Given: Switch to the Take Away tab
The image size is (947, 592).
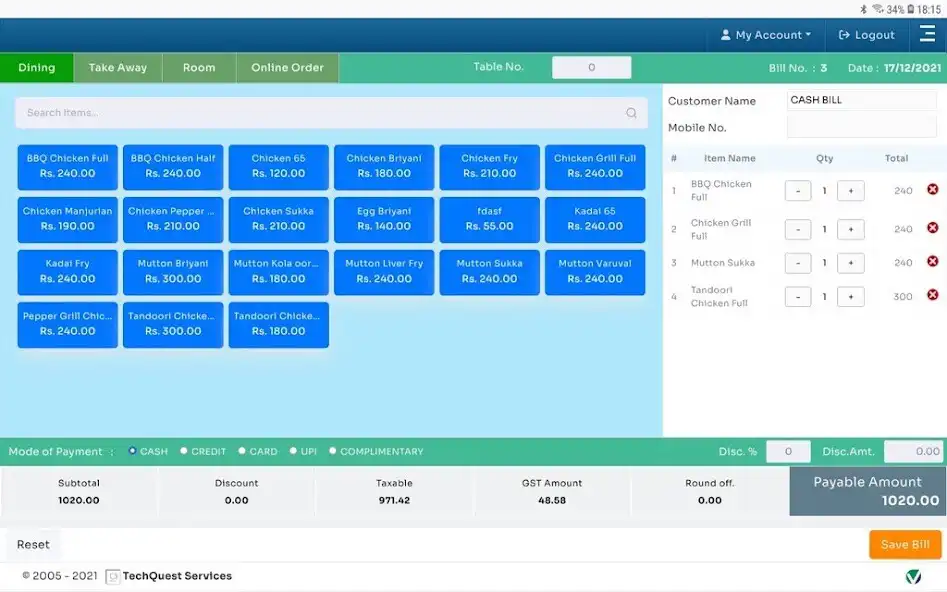Looking at the screenshot, I should coord(118,68).
